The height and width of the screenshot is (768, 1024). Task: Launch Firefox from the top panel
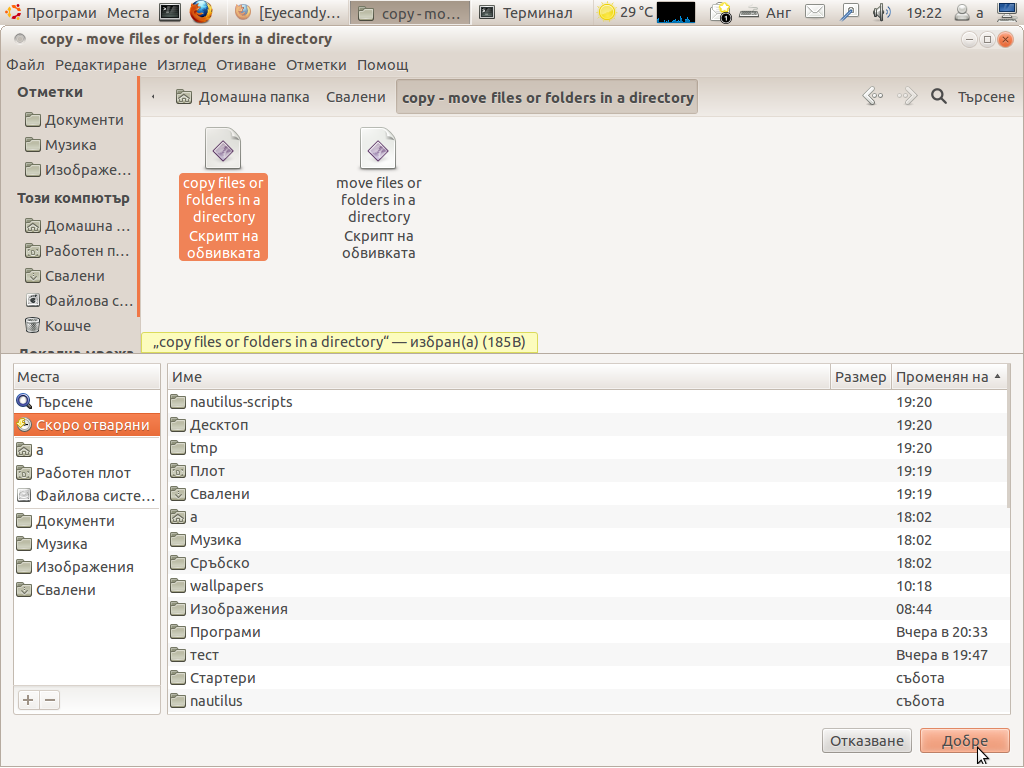pos(201,12)
